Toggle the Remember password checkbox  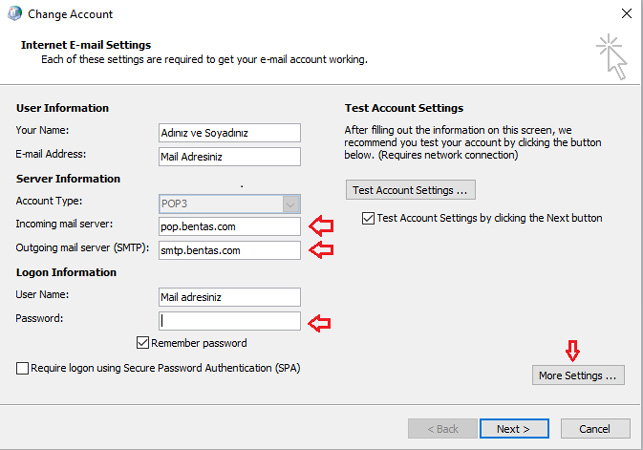point(142,343)
